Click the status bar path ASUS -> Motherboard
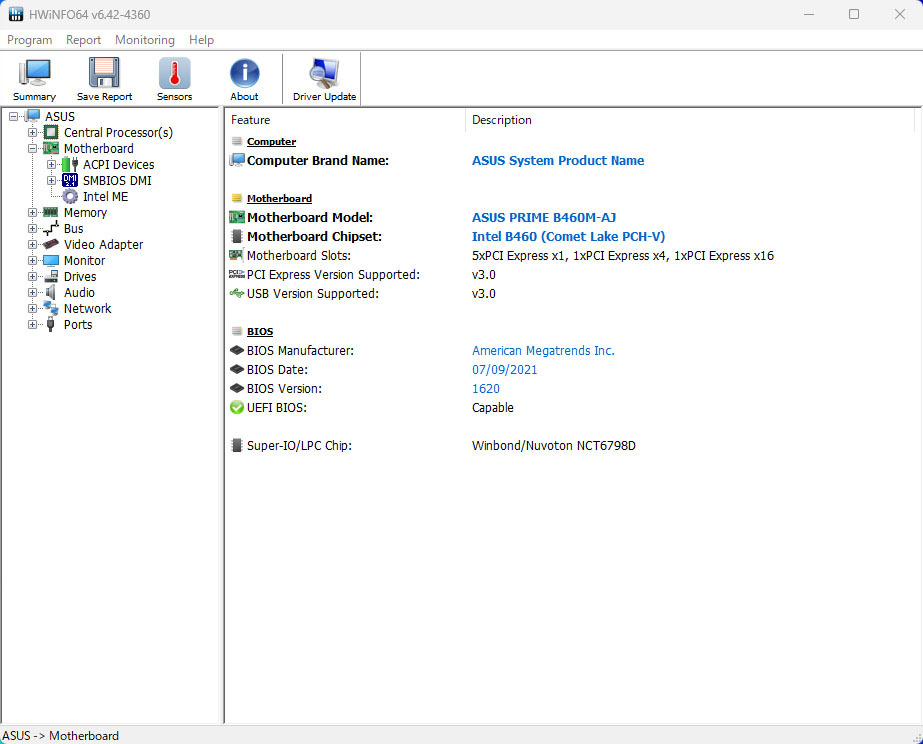923x744 pixels. coord(61,736)
